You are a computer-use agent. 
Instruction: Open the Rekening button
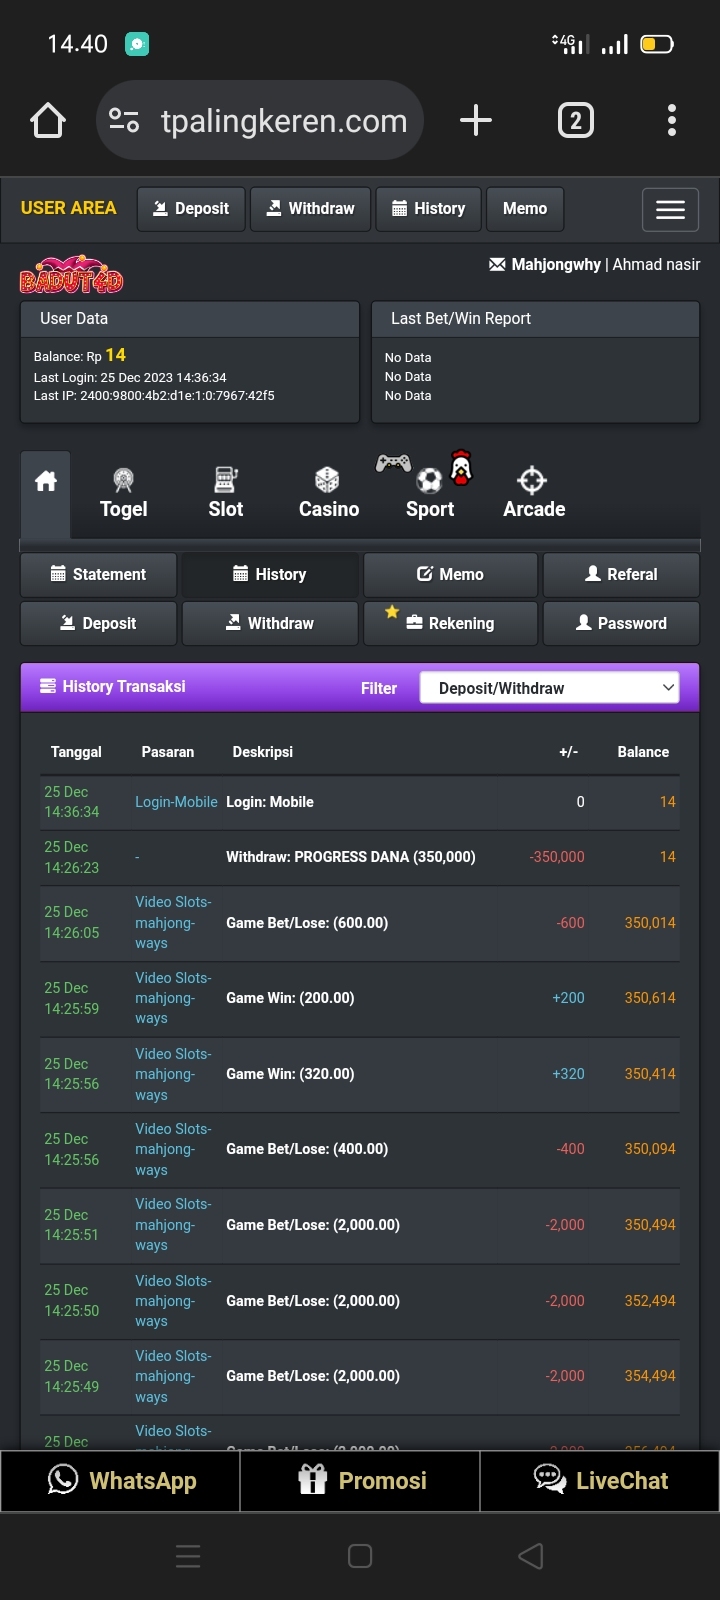click(x=450, y=624)
